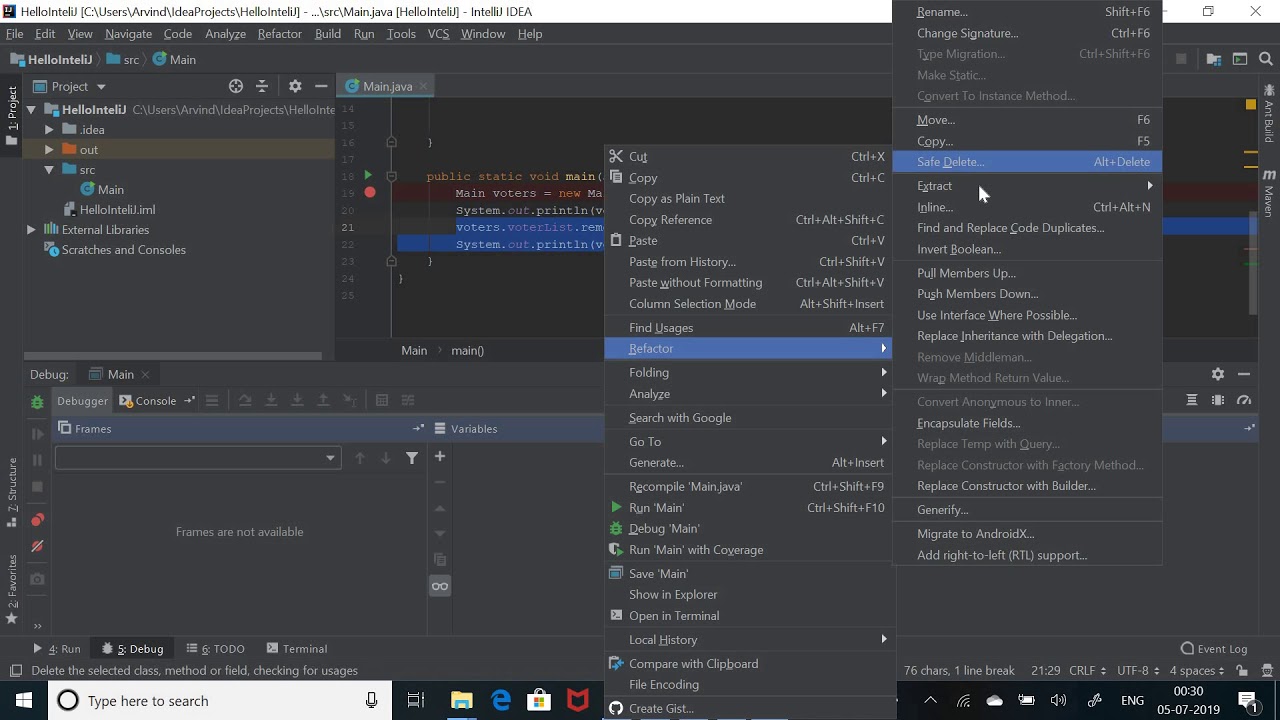
Task: Click the taskbar search microphone icon
Action: 372,700
